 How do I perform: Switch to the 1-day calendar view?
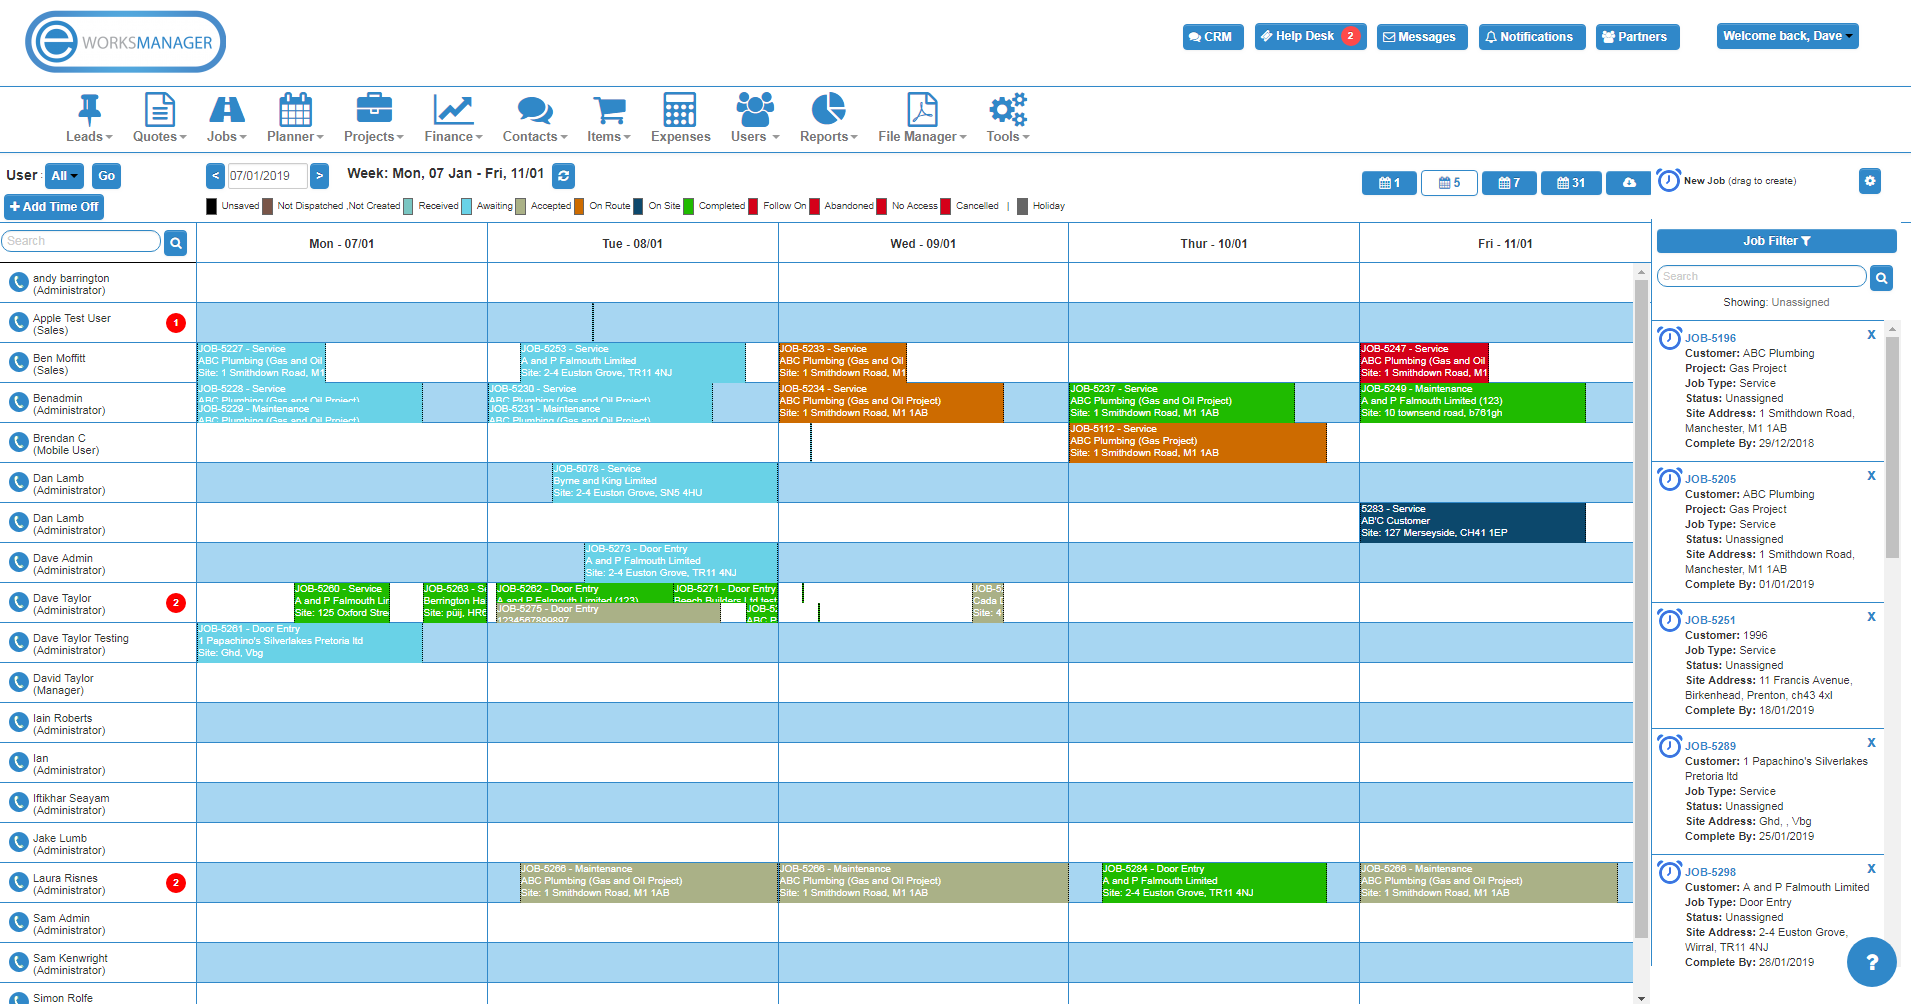[1389, 183]
